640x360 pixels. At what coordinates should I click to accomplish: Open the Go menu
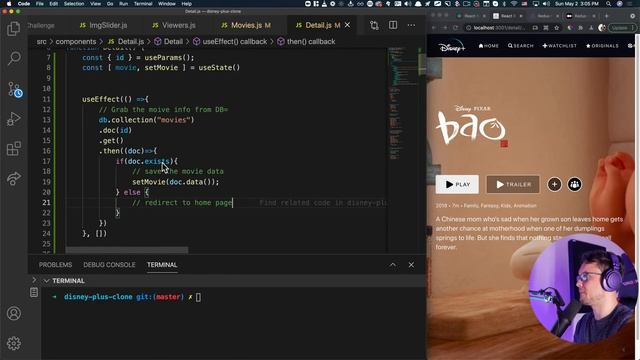(110, 4)
